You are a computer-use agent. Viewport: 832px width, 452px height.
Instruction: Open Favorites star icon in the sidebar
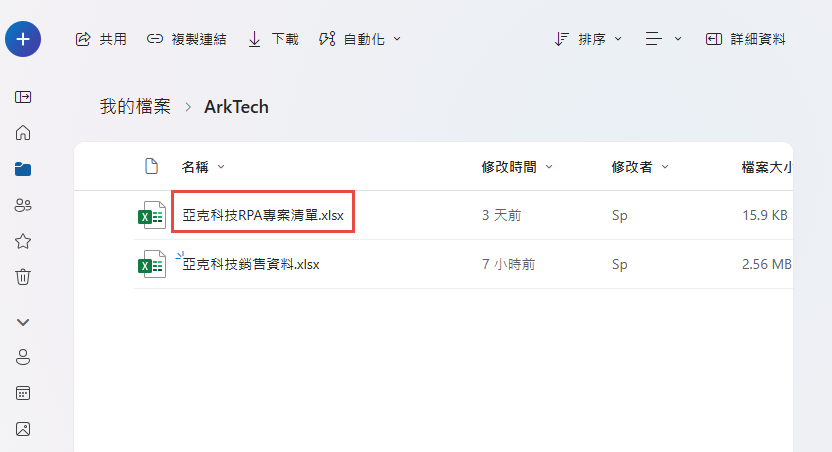pos(23,241)
